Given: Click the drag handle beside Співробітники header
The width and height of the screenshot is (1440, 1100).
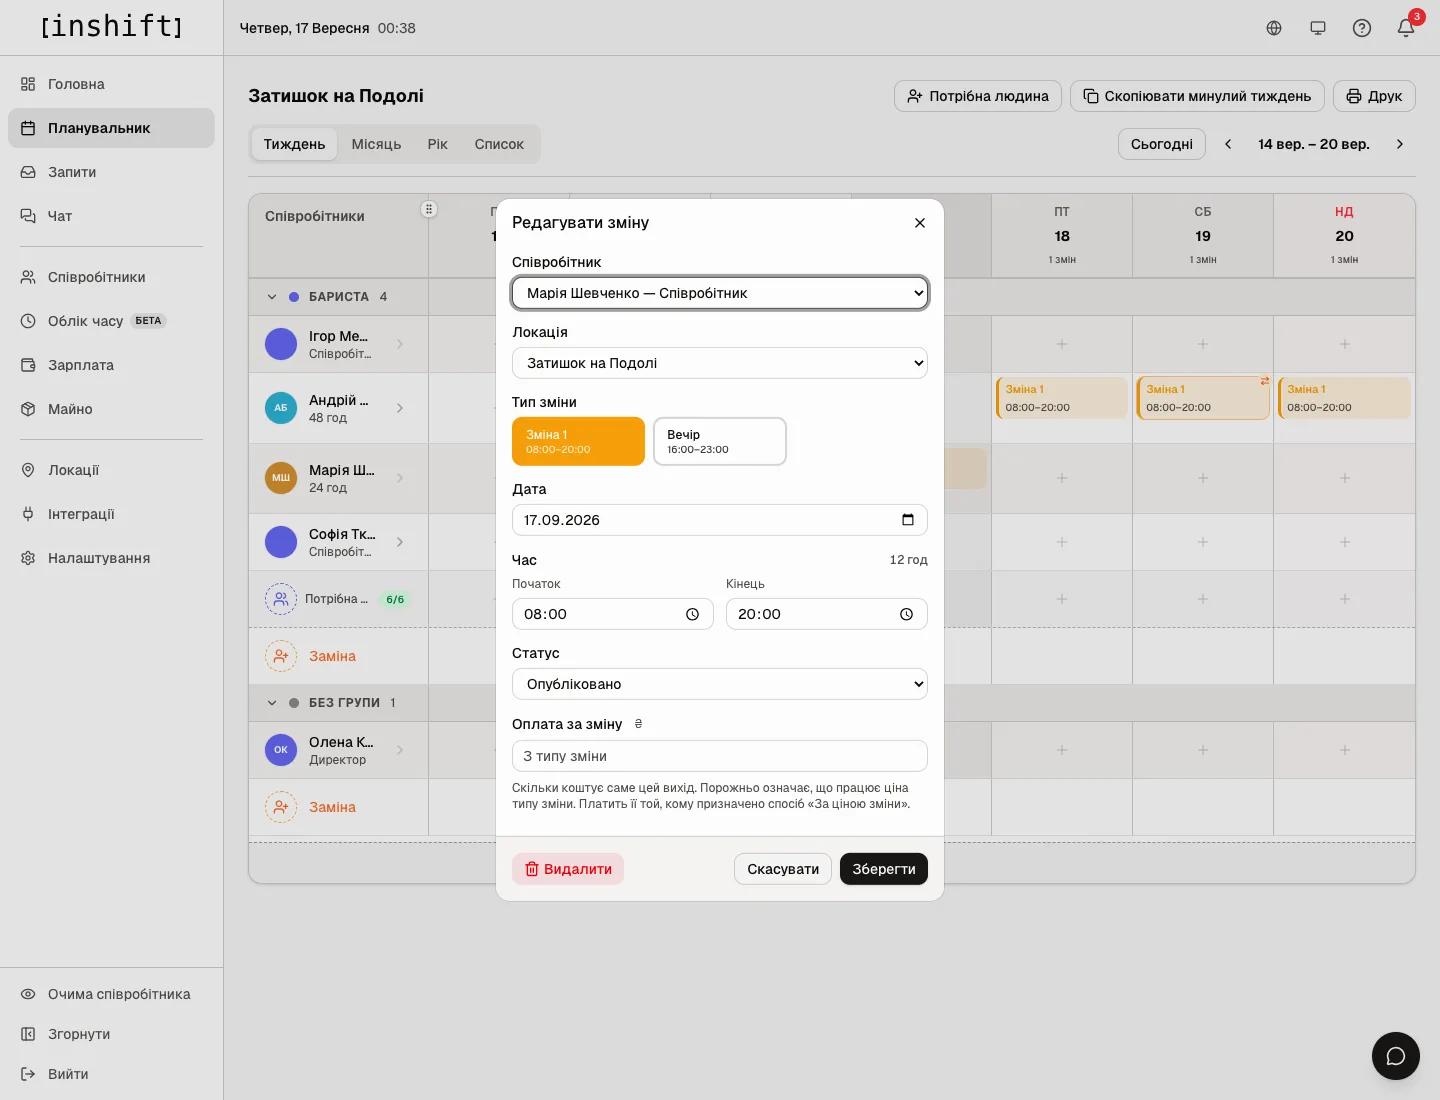Looking at the screenshot, I should coord(429,209).
